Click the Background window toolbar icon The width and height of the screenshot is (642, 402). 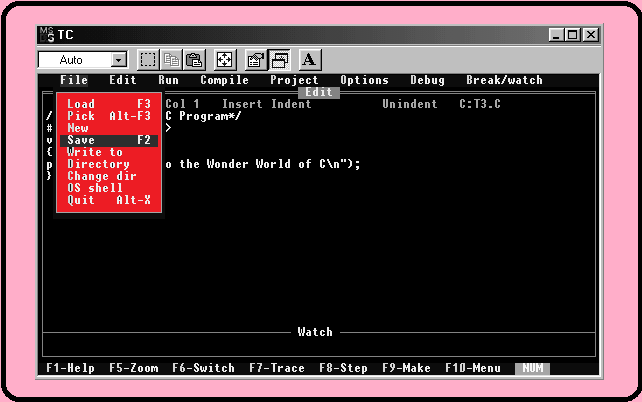[x=279, y=60]
